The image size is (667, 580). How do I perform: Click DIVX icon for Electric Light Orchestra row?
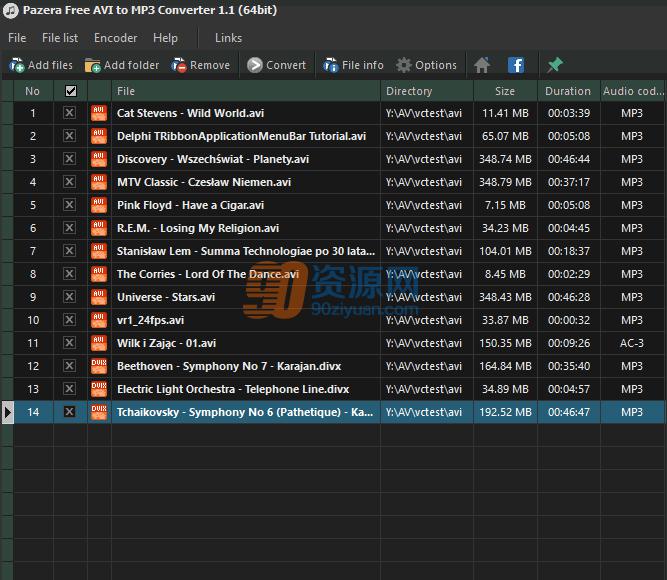coord(99,389)
